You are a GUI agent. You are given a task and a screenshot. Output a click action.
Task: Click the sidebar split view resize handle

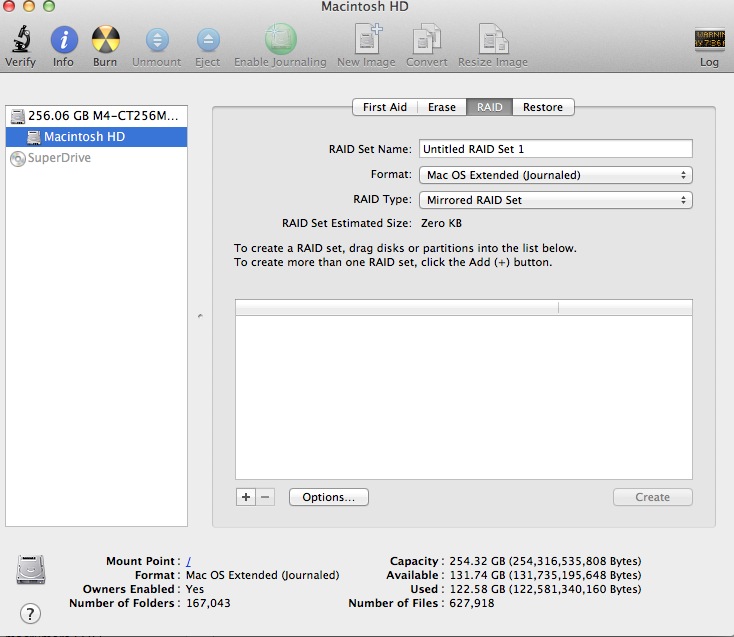coord(200,316)
